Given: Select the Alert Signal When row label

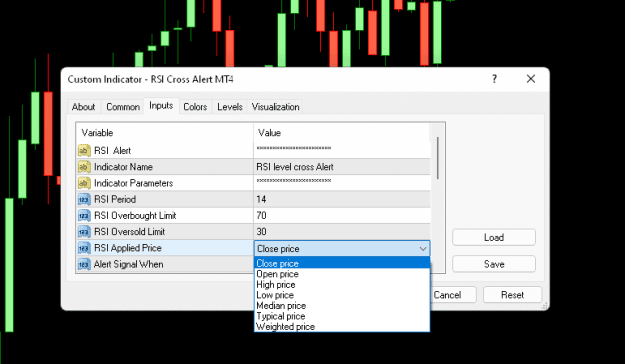Looking at the screenshot, I should [128, 264].
